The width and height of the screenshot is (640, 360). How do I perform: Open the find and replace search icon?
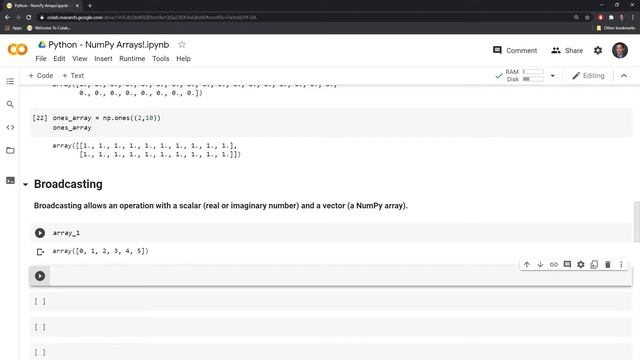[10, 104]
